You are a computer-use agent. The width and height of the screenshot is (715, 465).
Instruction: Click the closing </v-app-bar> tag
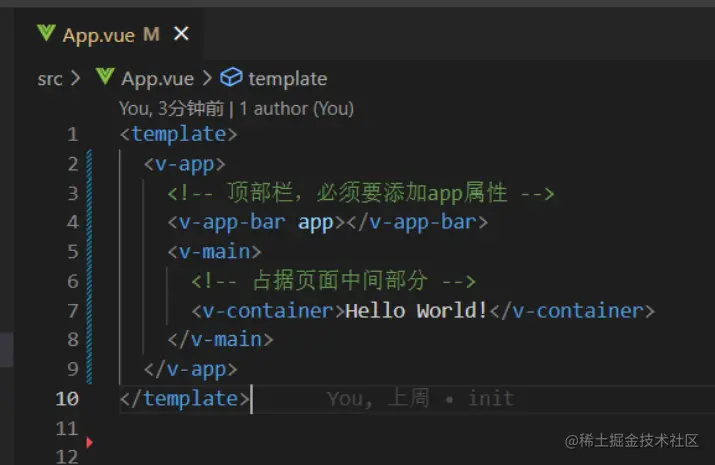(418, 222)
